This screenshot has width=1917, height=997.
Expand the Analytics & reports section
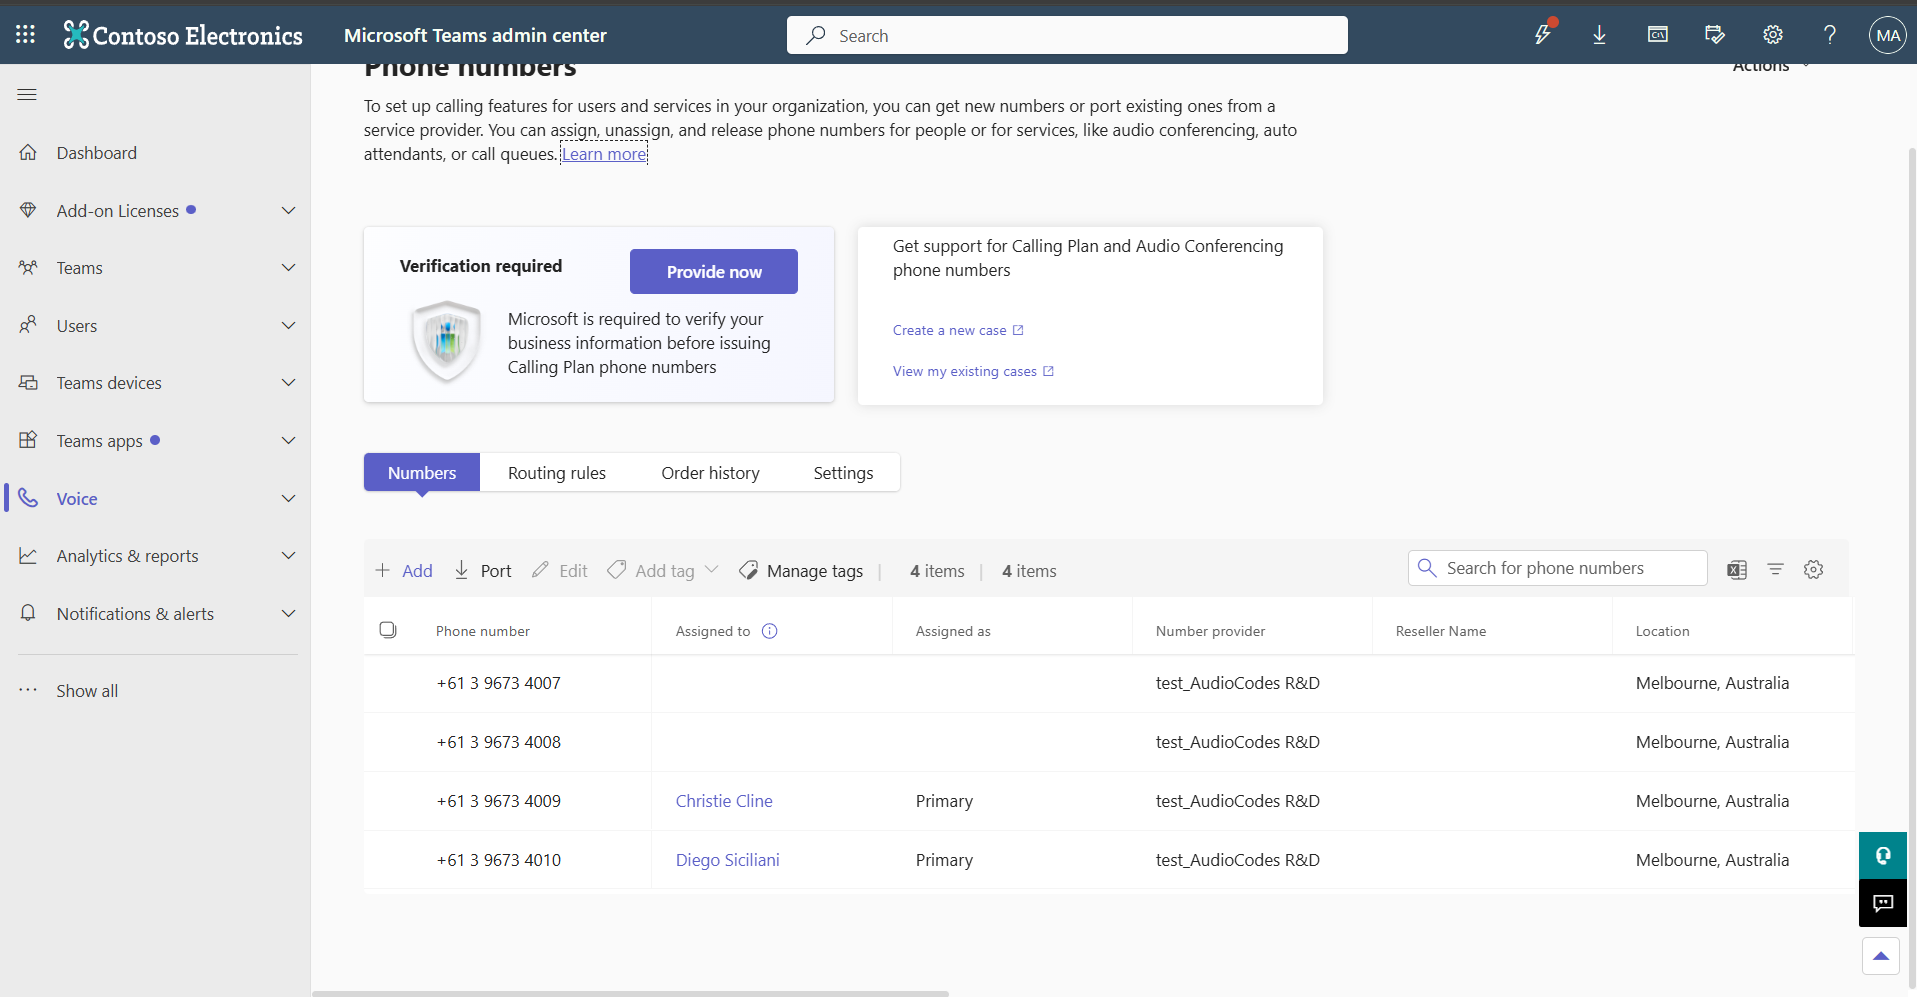pyautogui.click(x=289, y=556)
